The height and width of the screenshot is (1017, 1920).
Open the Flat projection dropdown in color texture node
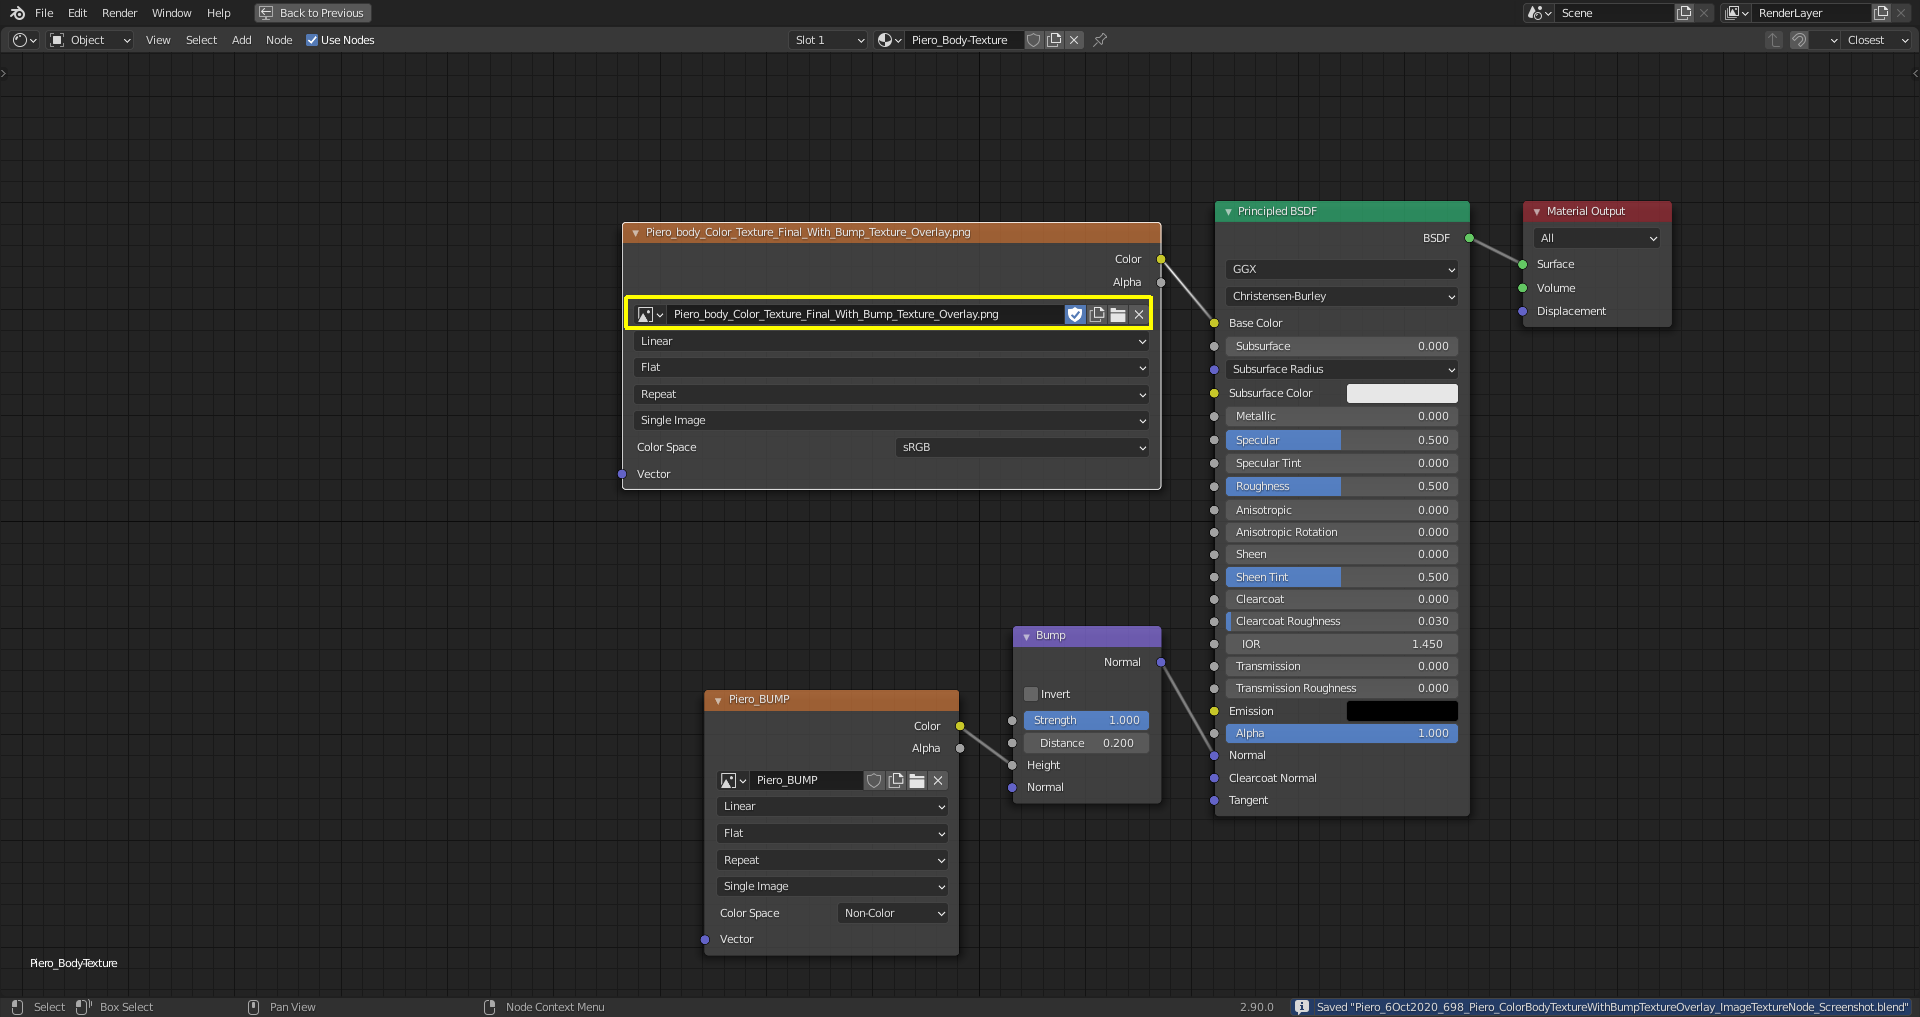(892, 368)
